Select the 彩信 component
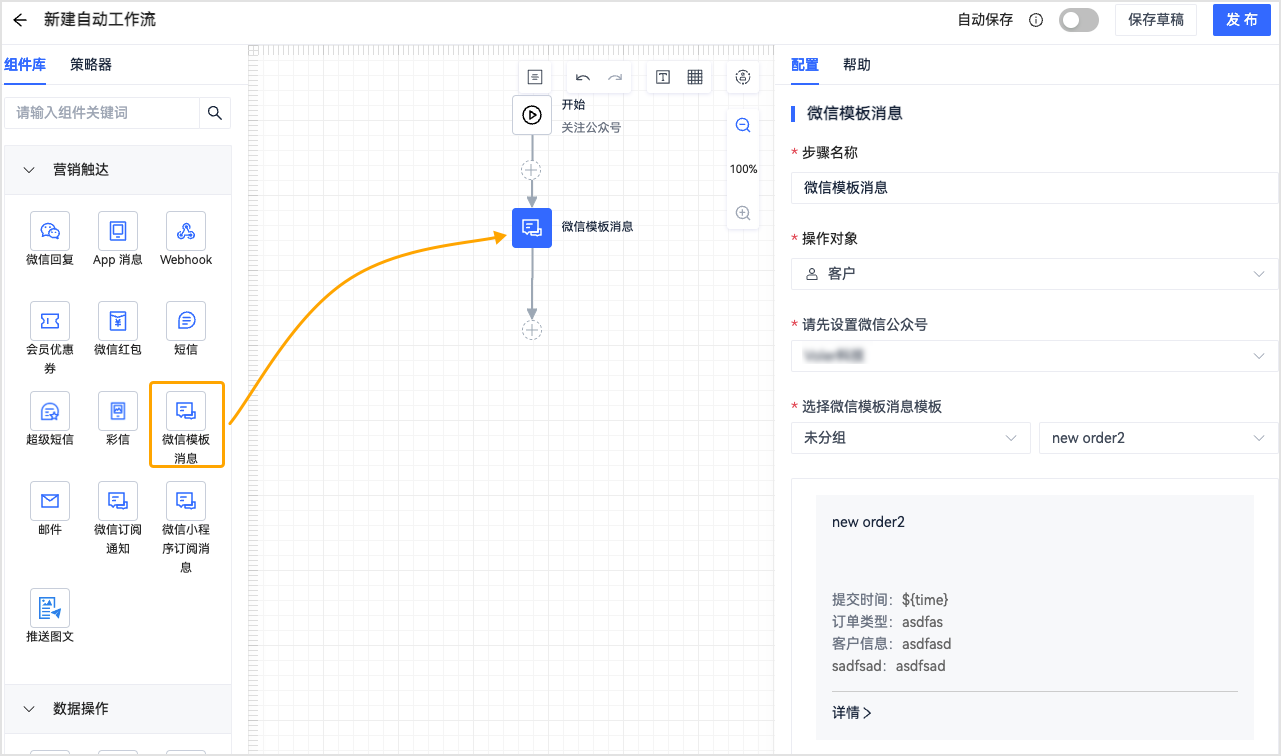 [x=118, y=419]
